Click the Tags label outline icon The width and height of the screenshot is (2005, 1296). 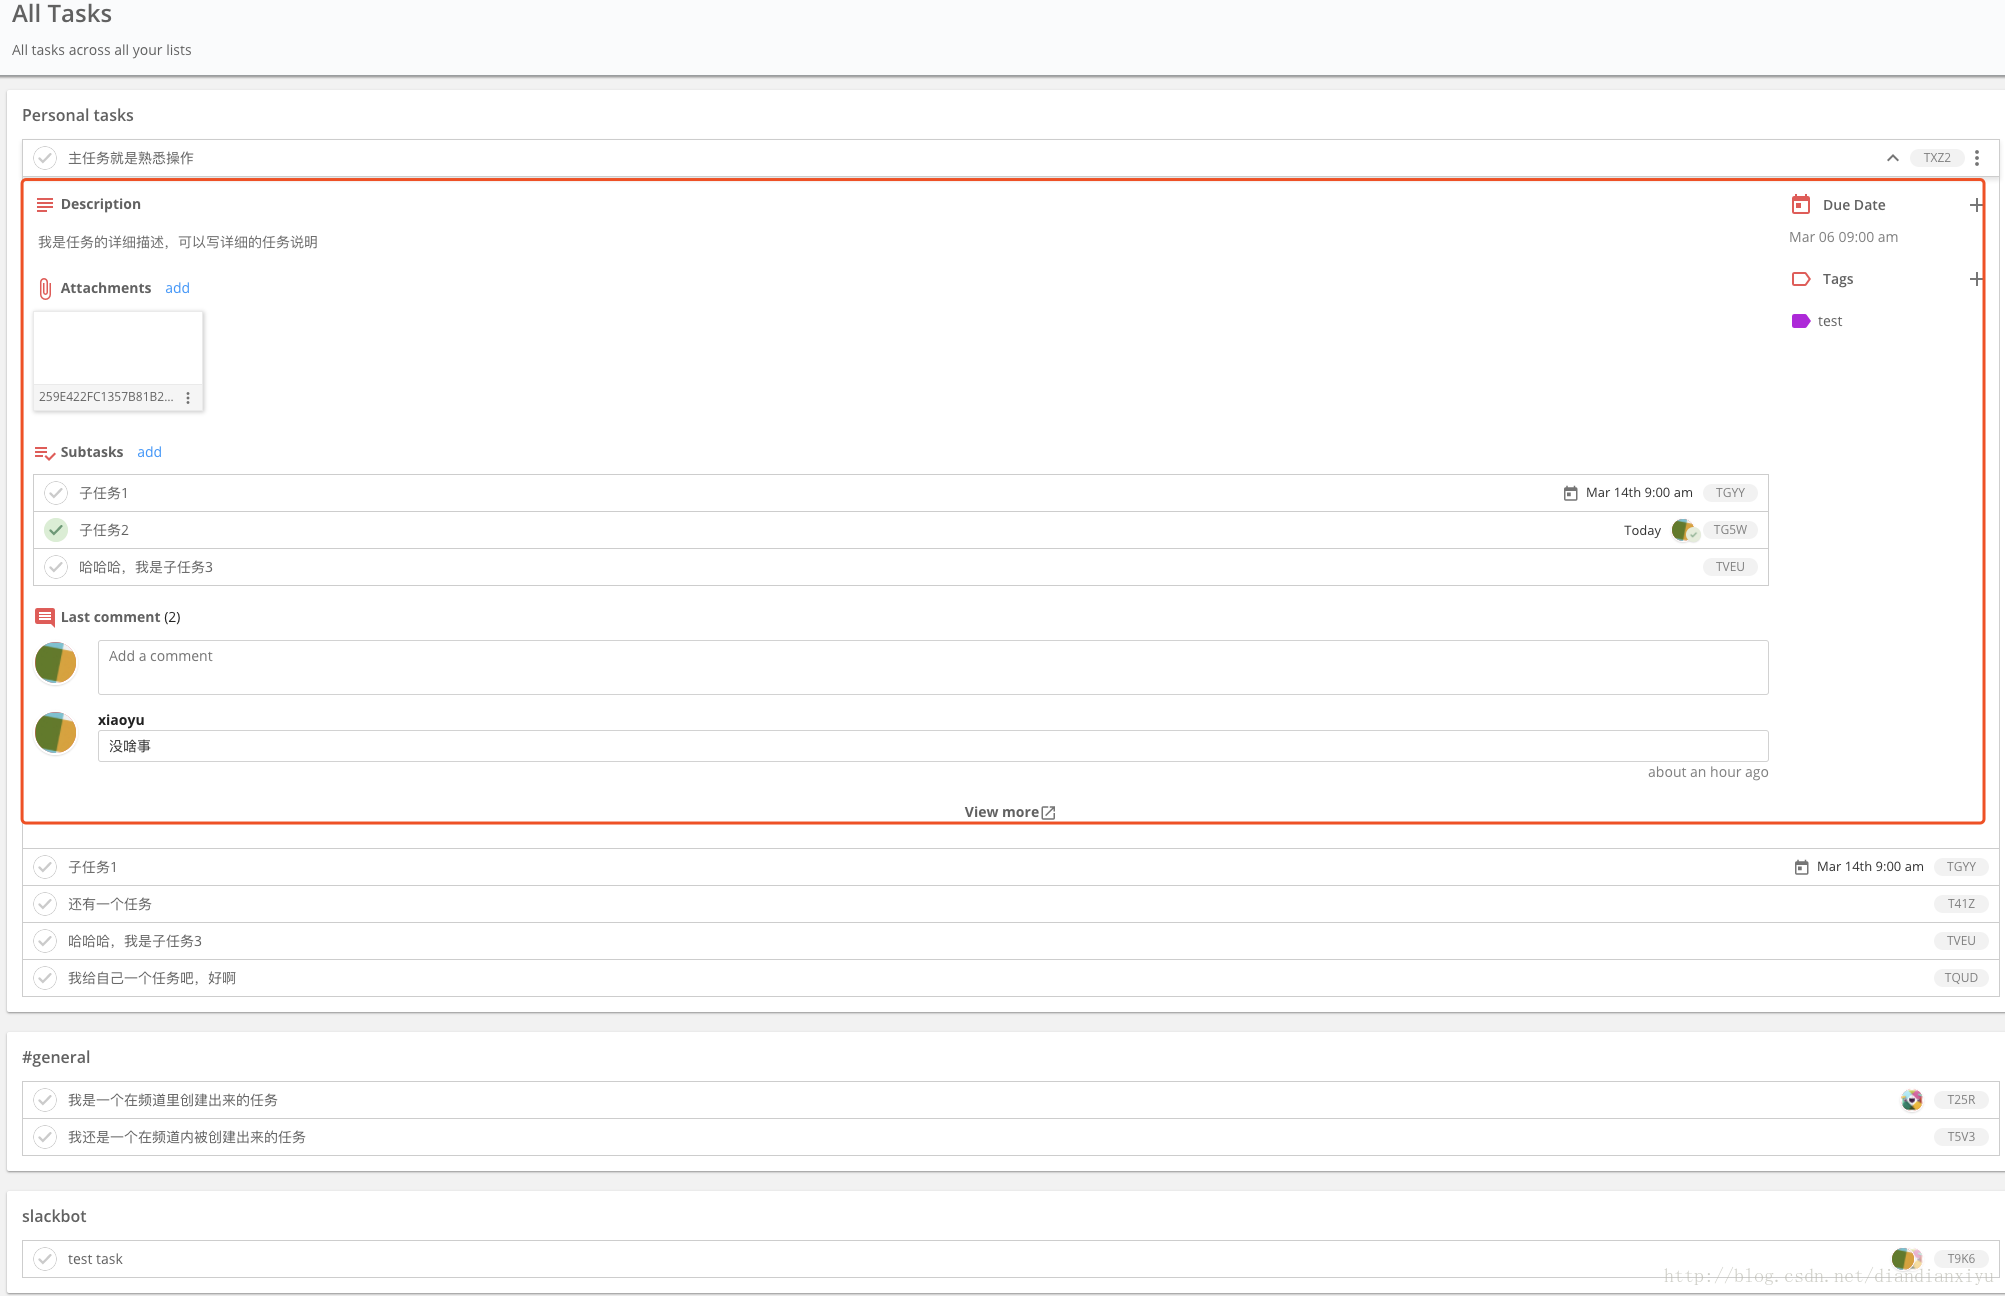[x=1800, y=279]
